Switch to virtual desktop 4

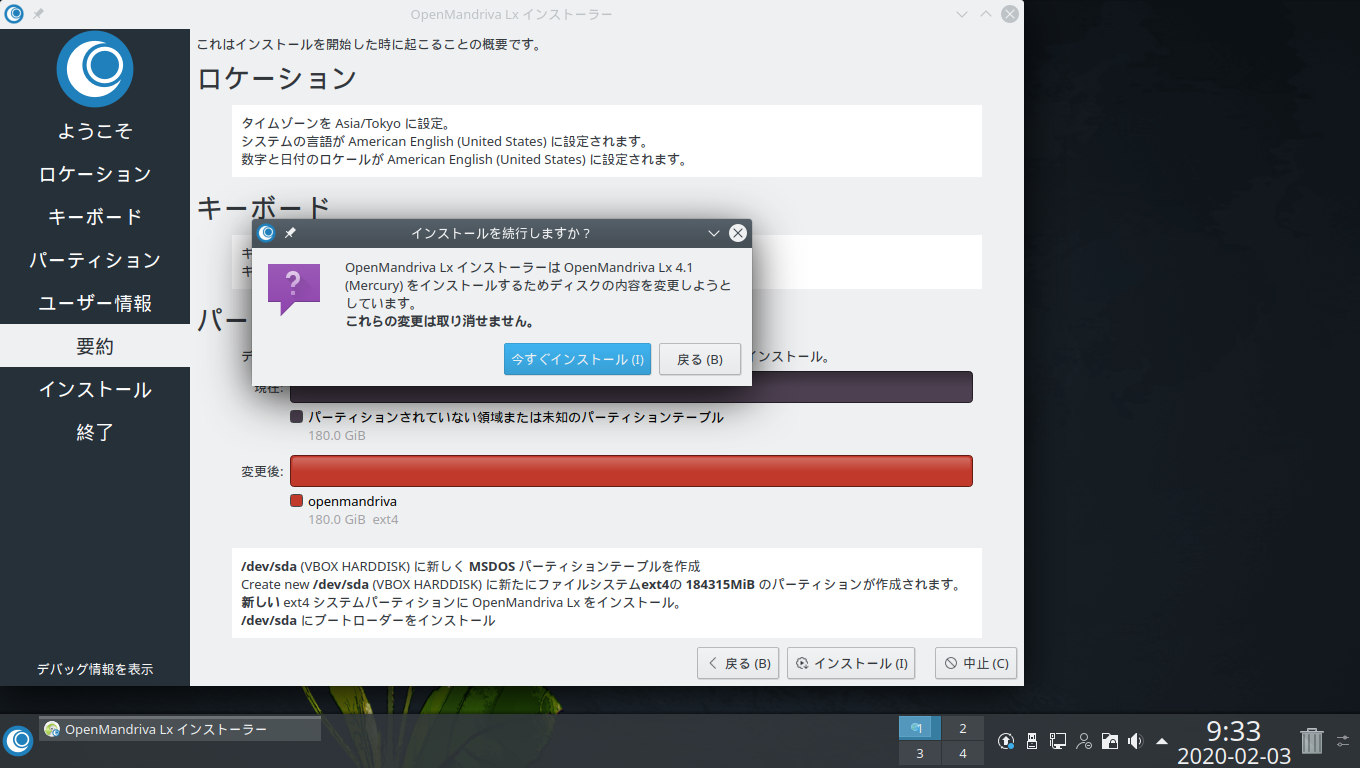click(963, 753)
